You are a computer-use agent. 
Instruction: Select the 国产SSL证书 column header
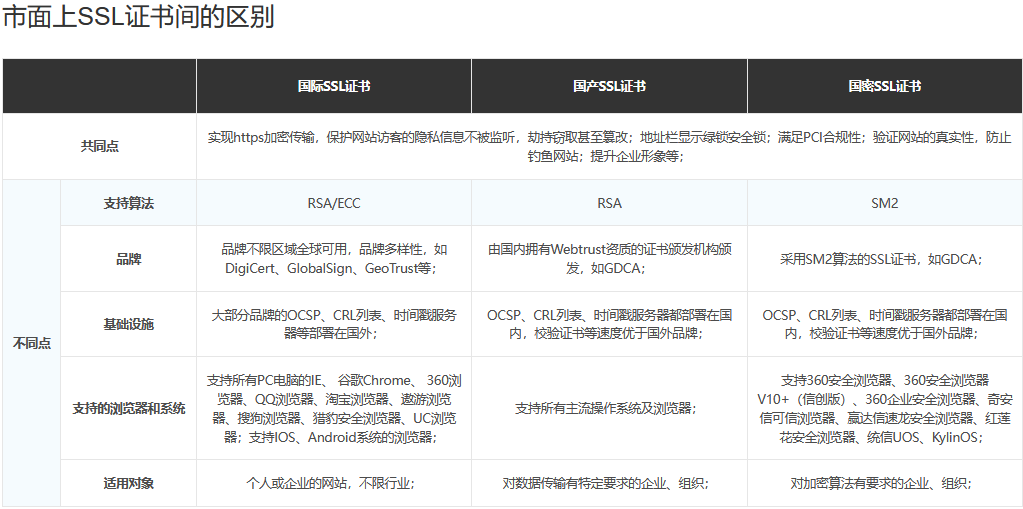click(x=609, y=86)
